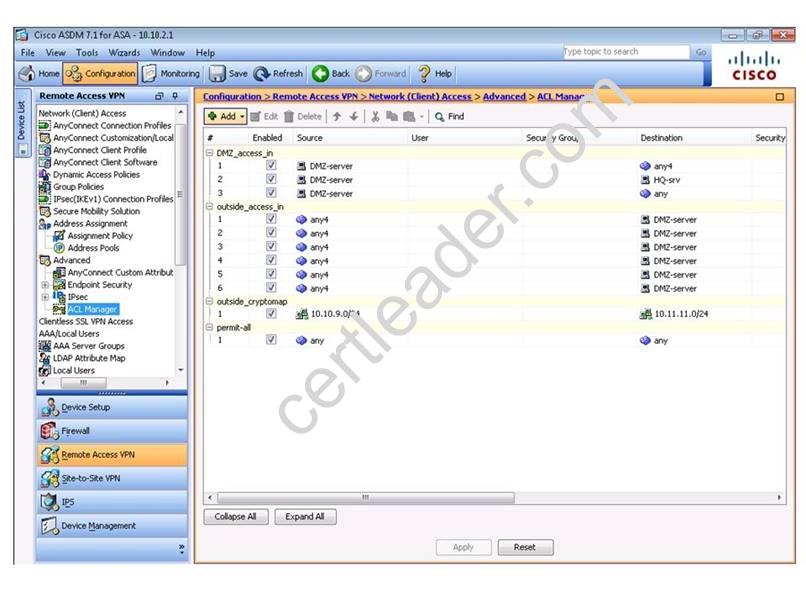
Task: Toggle Enabled for outside_access_in rule 4
Action: pos(271,260)
